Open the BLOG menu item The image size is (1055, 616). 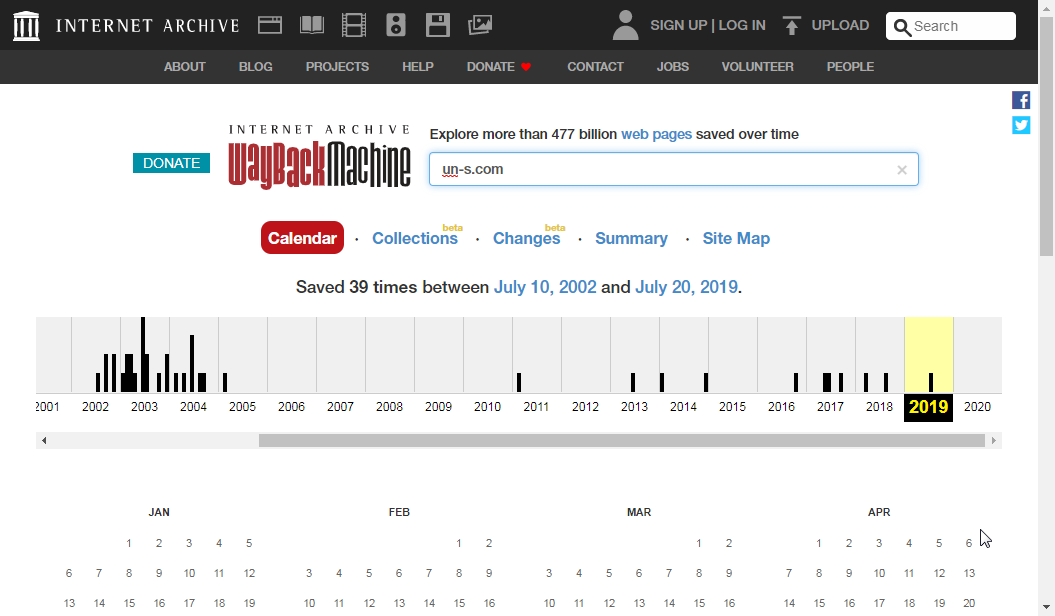pos(255,67)
